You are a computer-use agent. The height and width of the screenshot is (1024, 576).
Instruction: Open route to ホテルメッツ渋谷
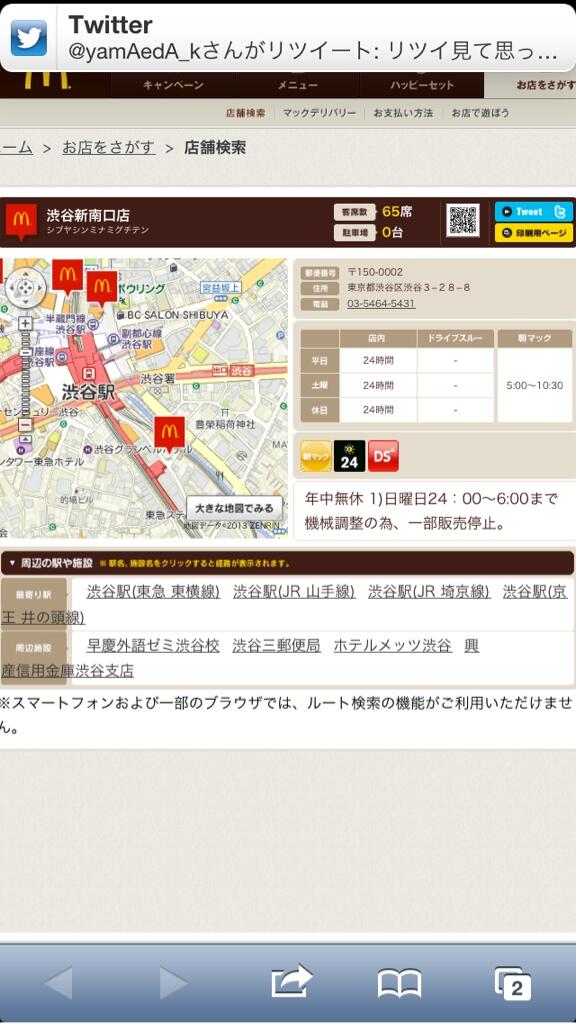click(x=392, y=646)
